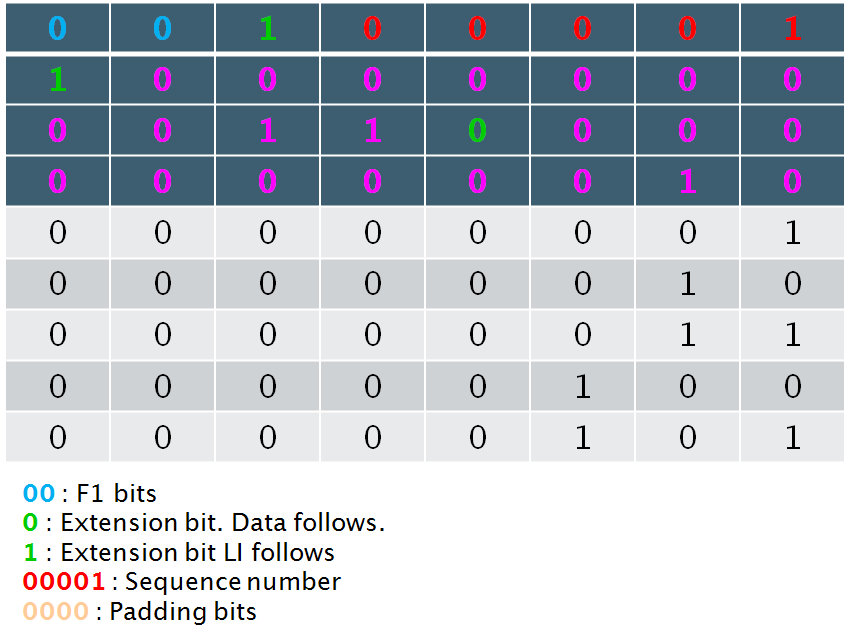855x637 pixels.
Task: Click the green 0 in the third row
Action: (x=477, y=131)
